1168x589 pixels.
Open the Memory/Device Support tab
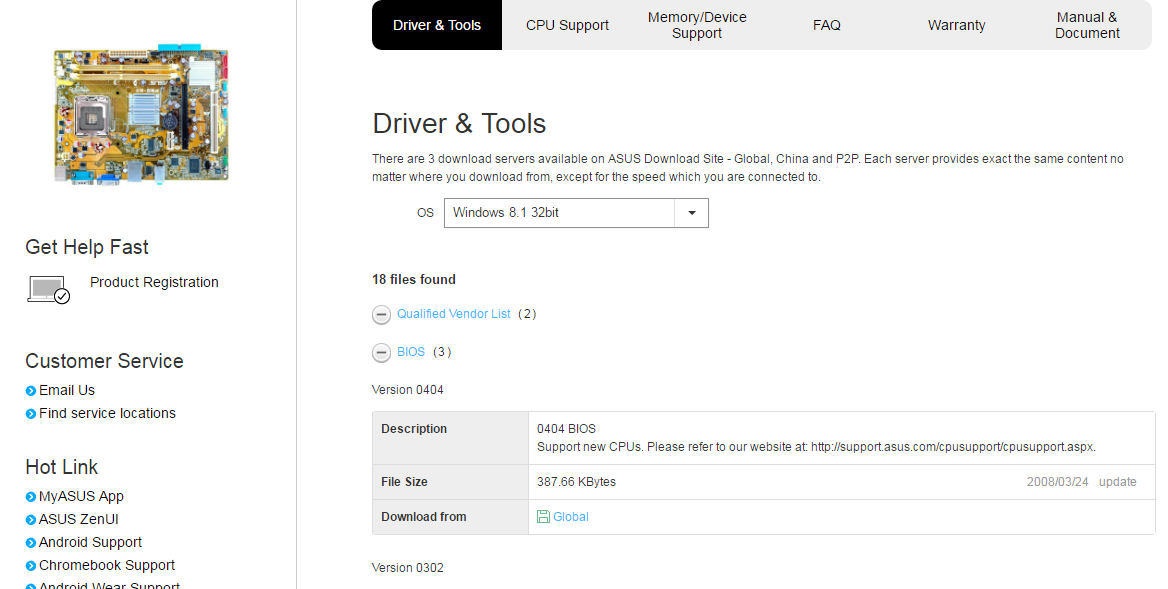(696, 25)
